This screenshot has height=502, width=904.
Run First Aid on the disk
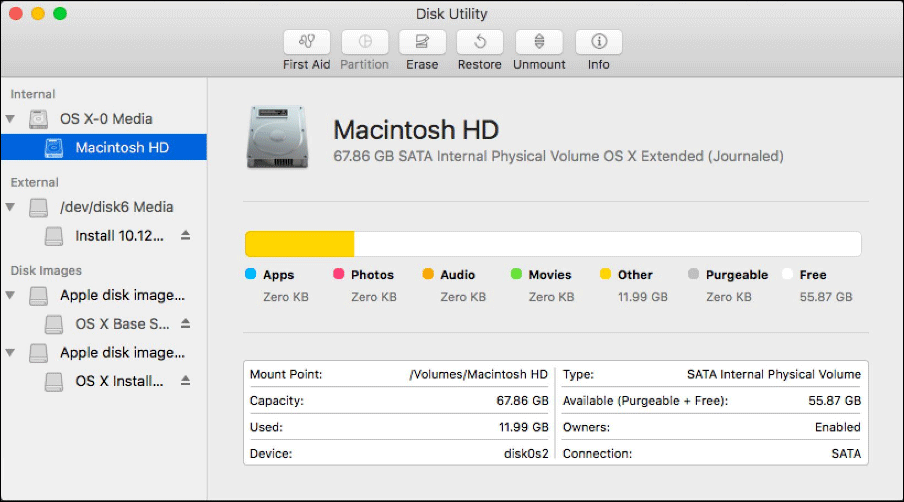(x=306, y=42)
